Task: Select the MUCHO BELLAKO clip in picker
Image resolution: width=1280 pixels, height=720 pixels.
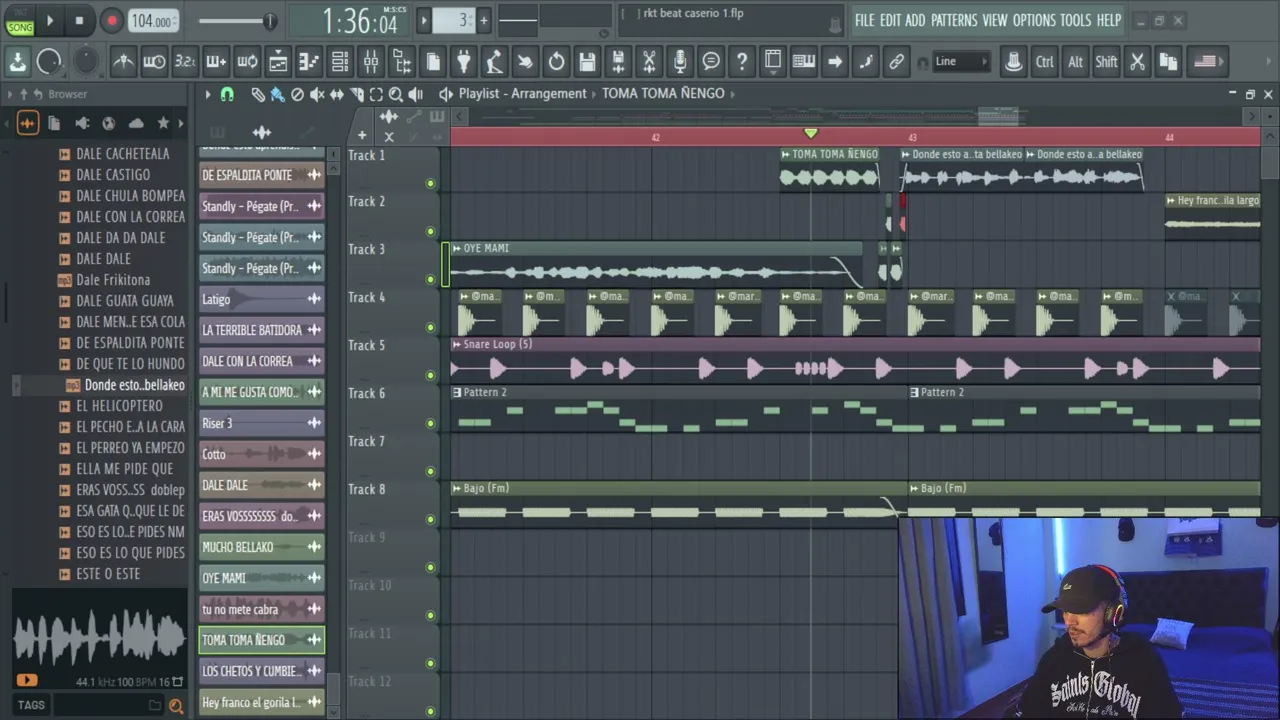Action: click(261, 547)
